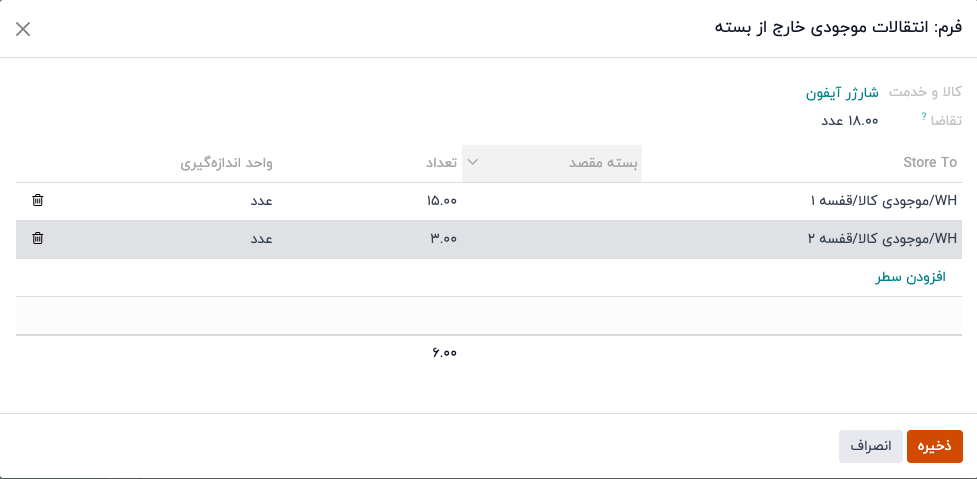Delete the قفسه ۲ row with trash icon

tap(37, 238)
